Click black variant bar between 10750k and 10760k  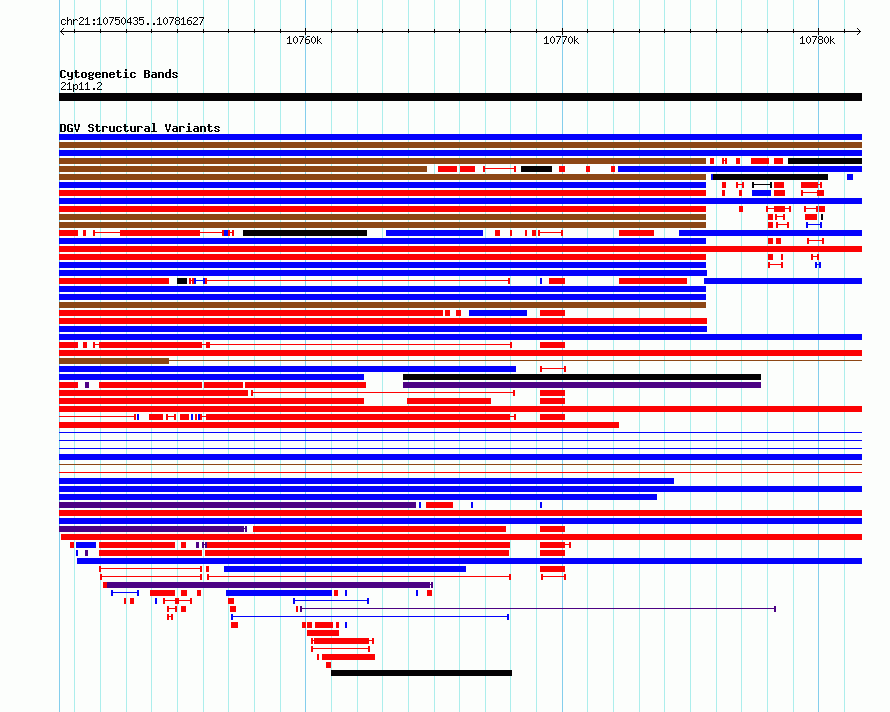[x=305, y=233]
